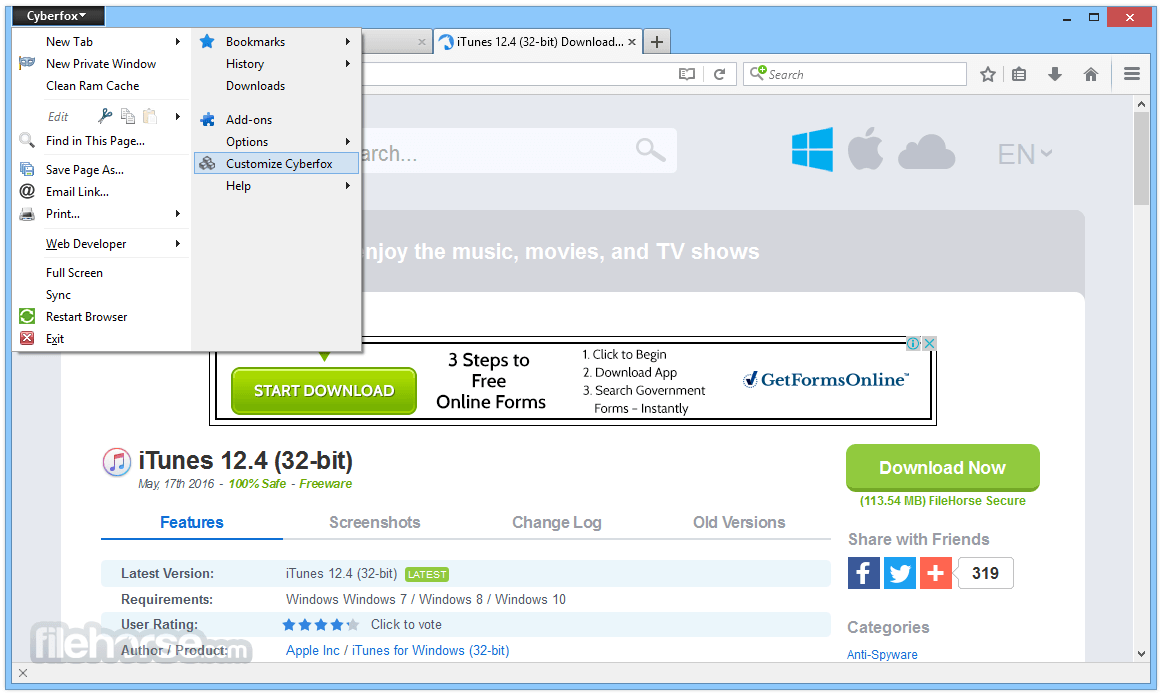Open a new tab with plus button
Image resolution: width=1162 pixels, height=694 pixels.
pyautogui.click(x=657, y=42)
